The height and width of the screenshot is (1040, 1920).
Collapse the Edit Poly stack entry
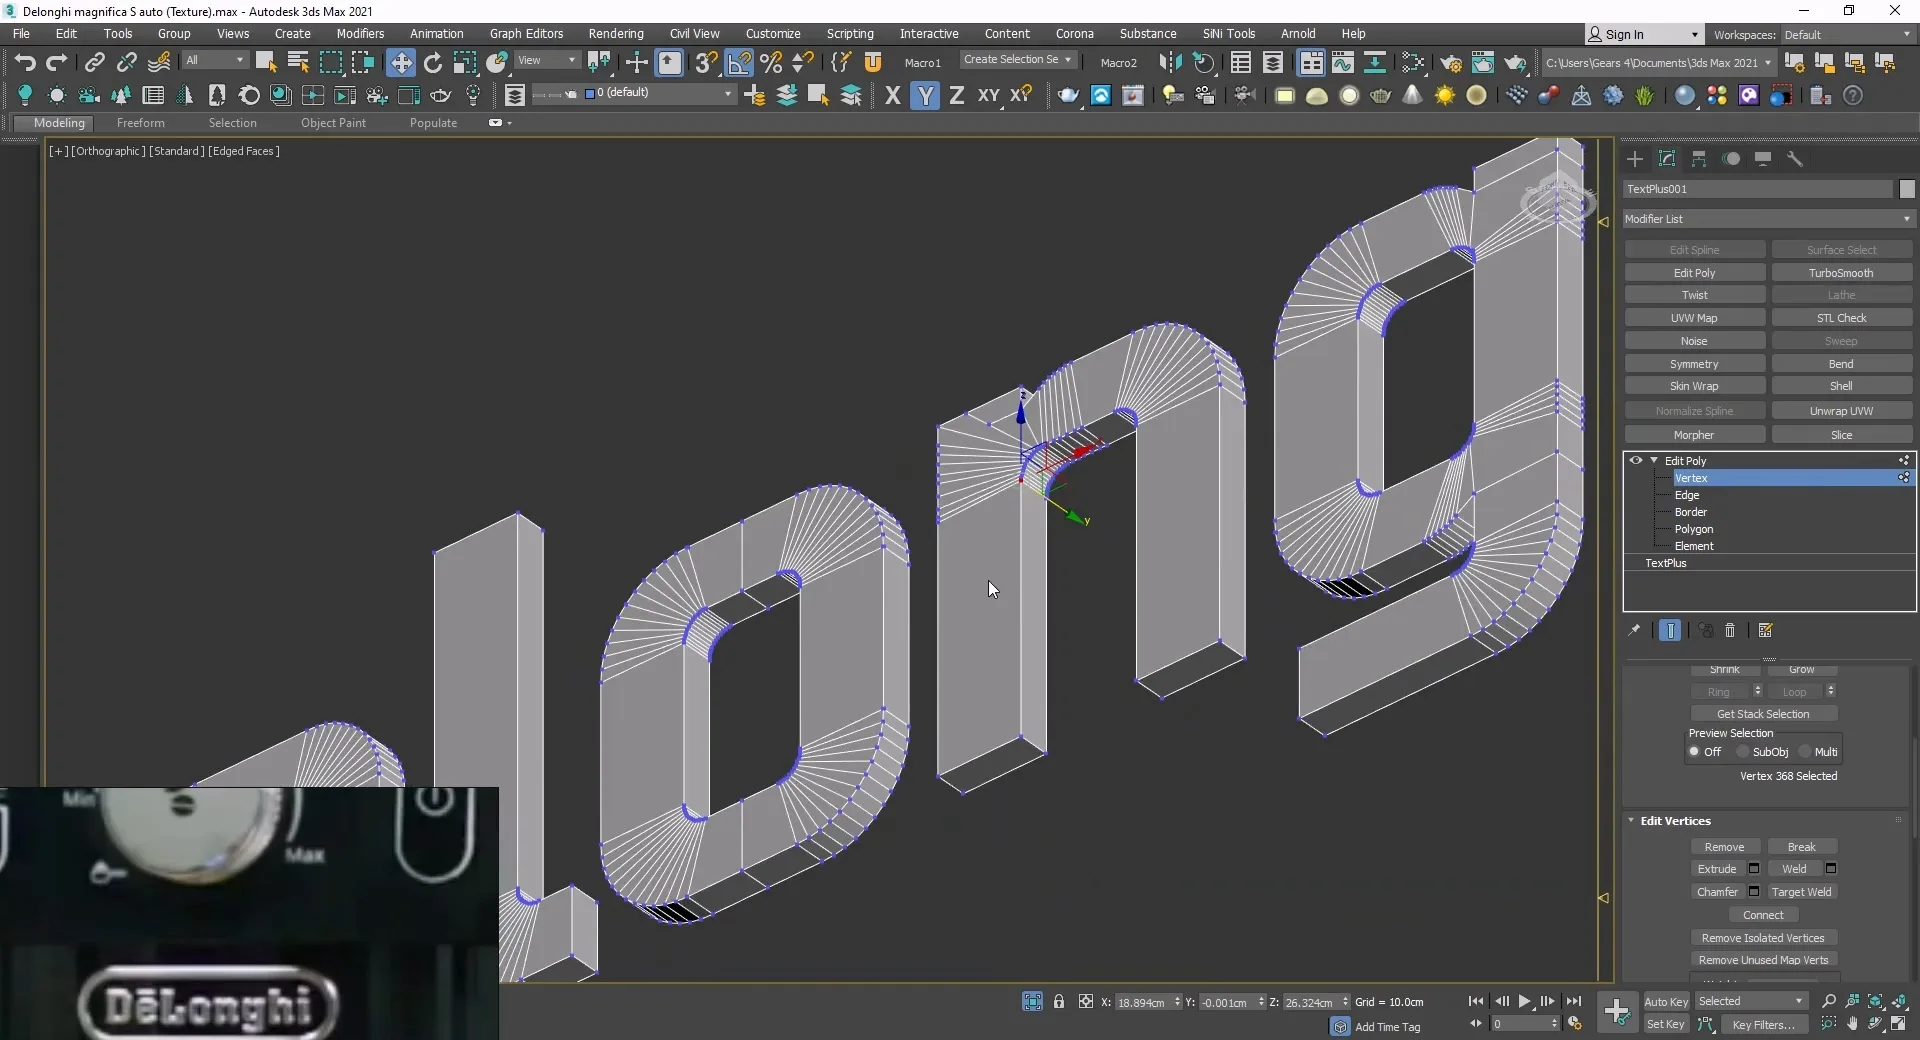[1654, 461]
